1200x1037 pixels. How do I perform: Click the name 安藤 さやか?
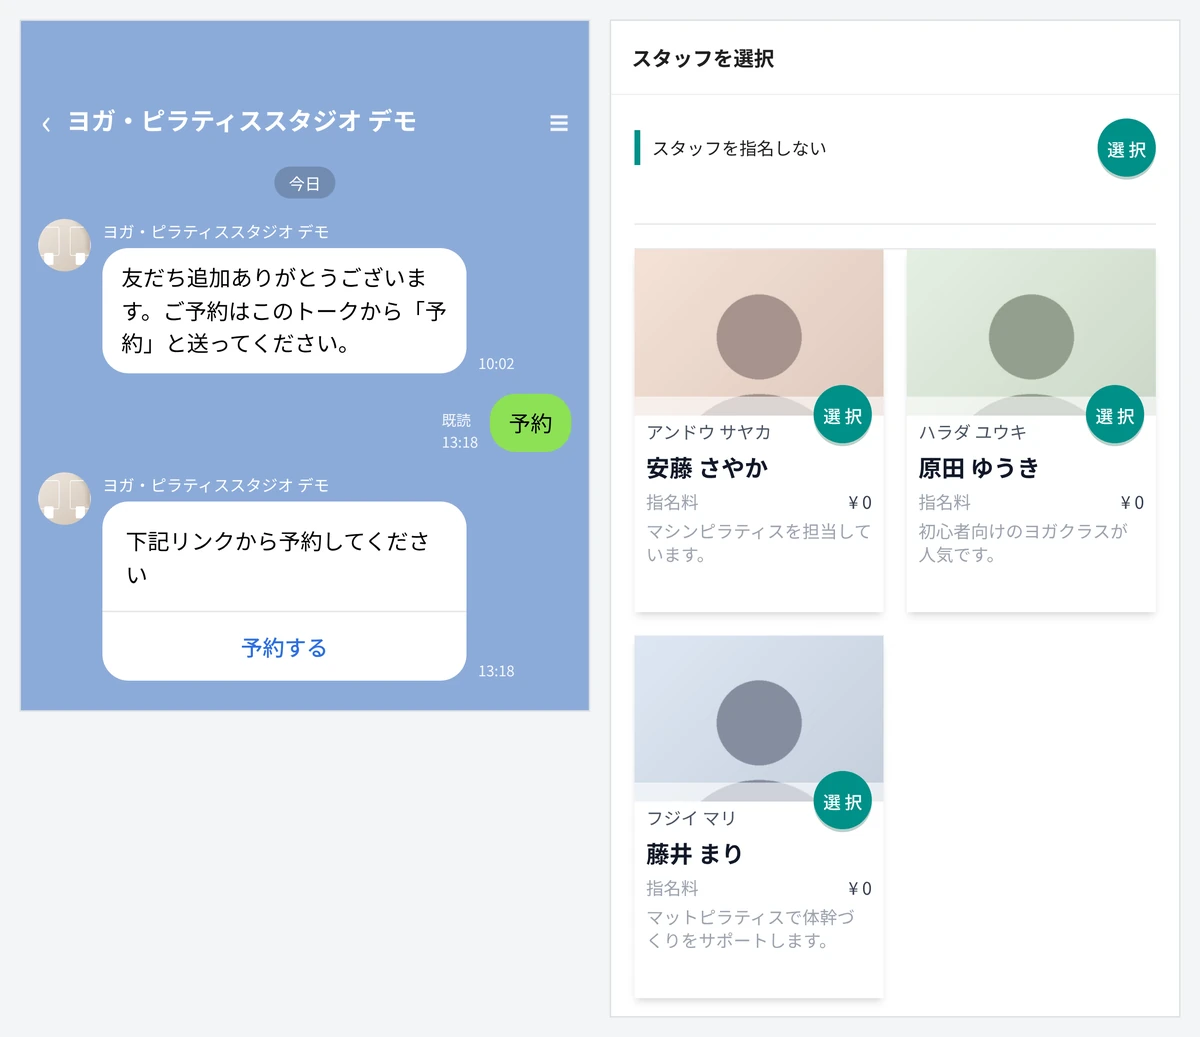click(707, 467)
